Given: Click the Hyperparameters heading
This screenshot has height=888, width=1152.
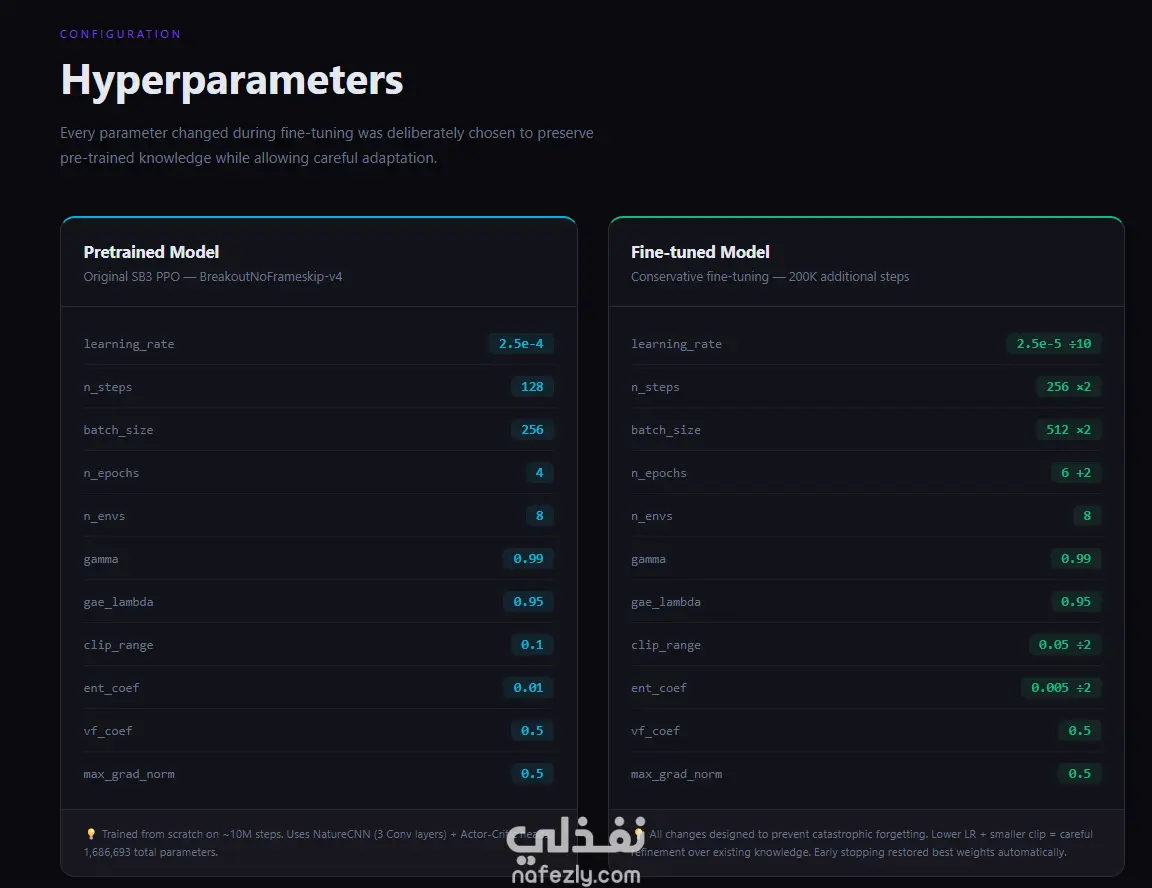Looking at the screenshot, I should click(231, 80).
